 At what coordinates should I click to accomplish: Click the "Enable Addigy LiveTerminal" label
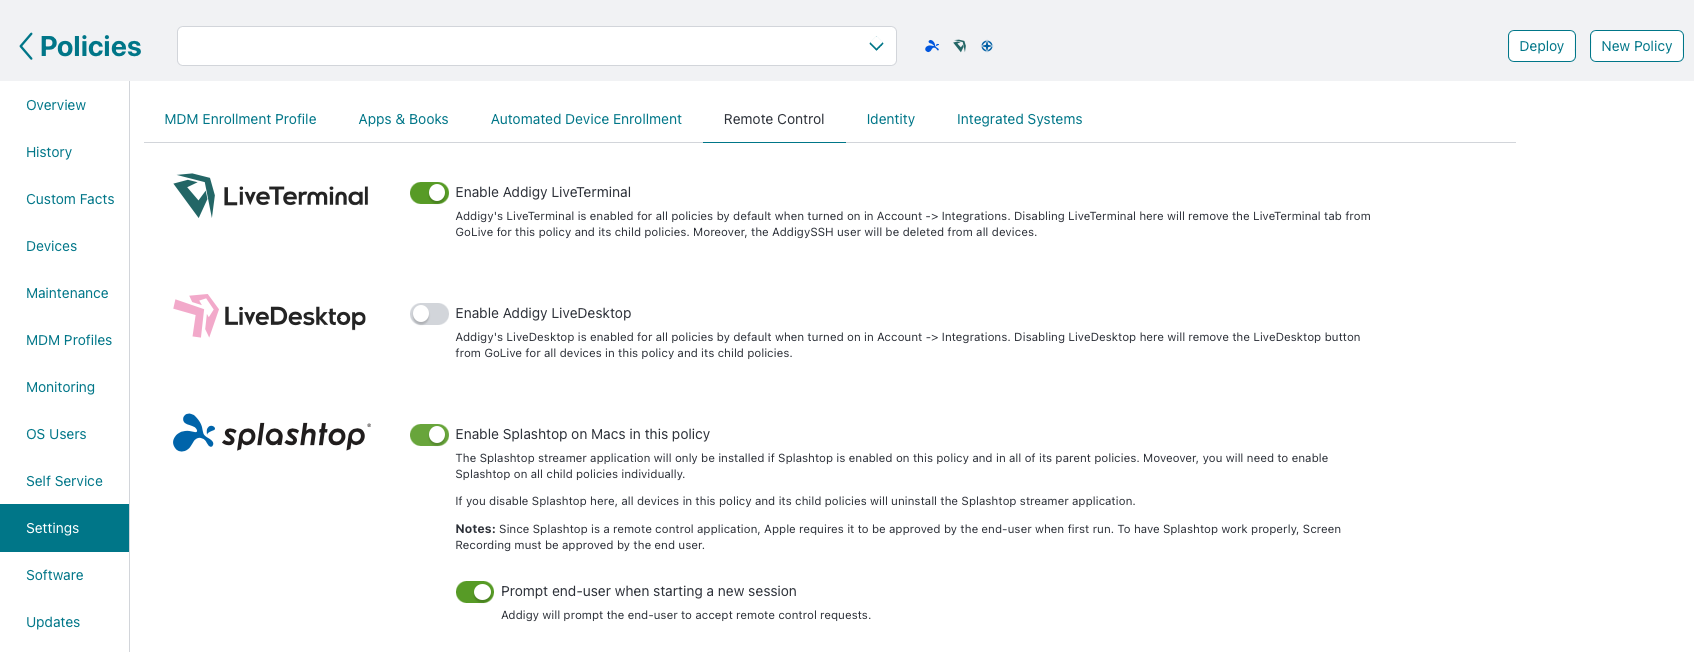click(x=543, y=192)
